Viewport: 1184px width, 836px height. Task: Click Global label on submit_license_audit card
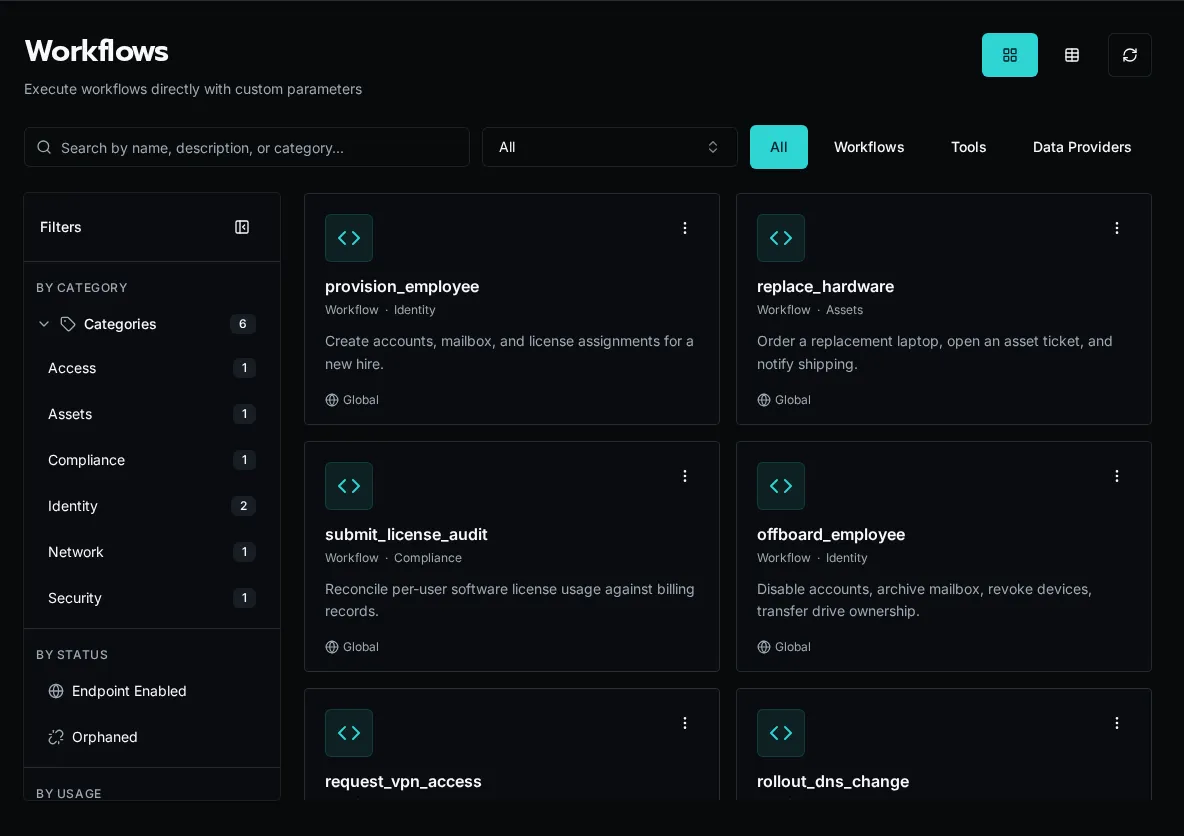(361, 647)
